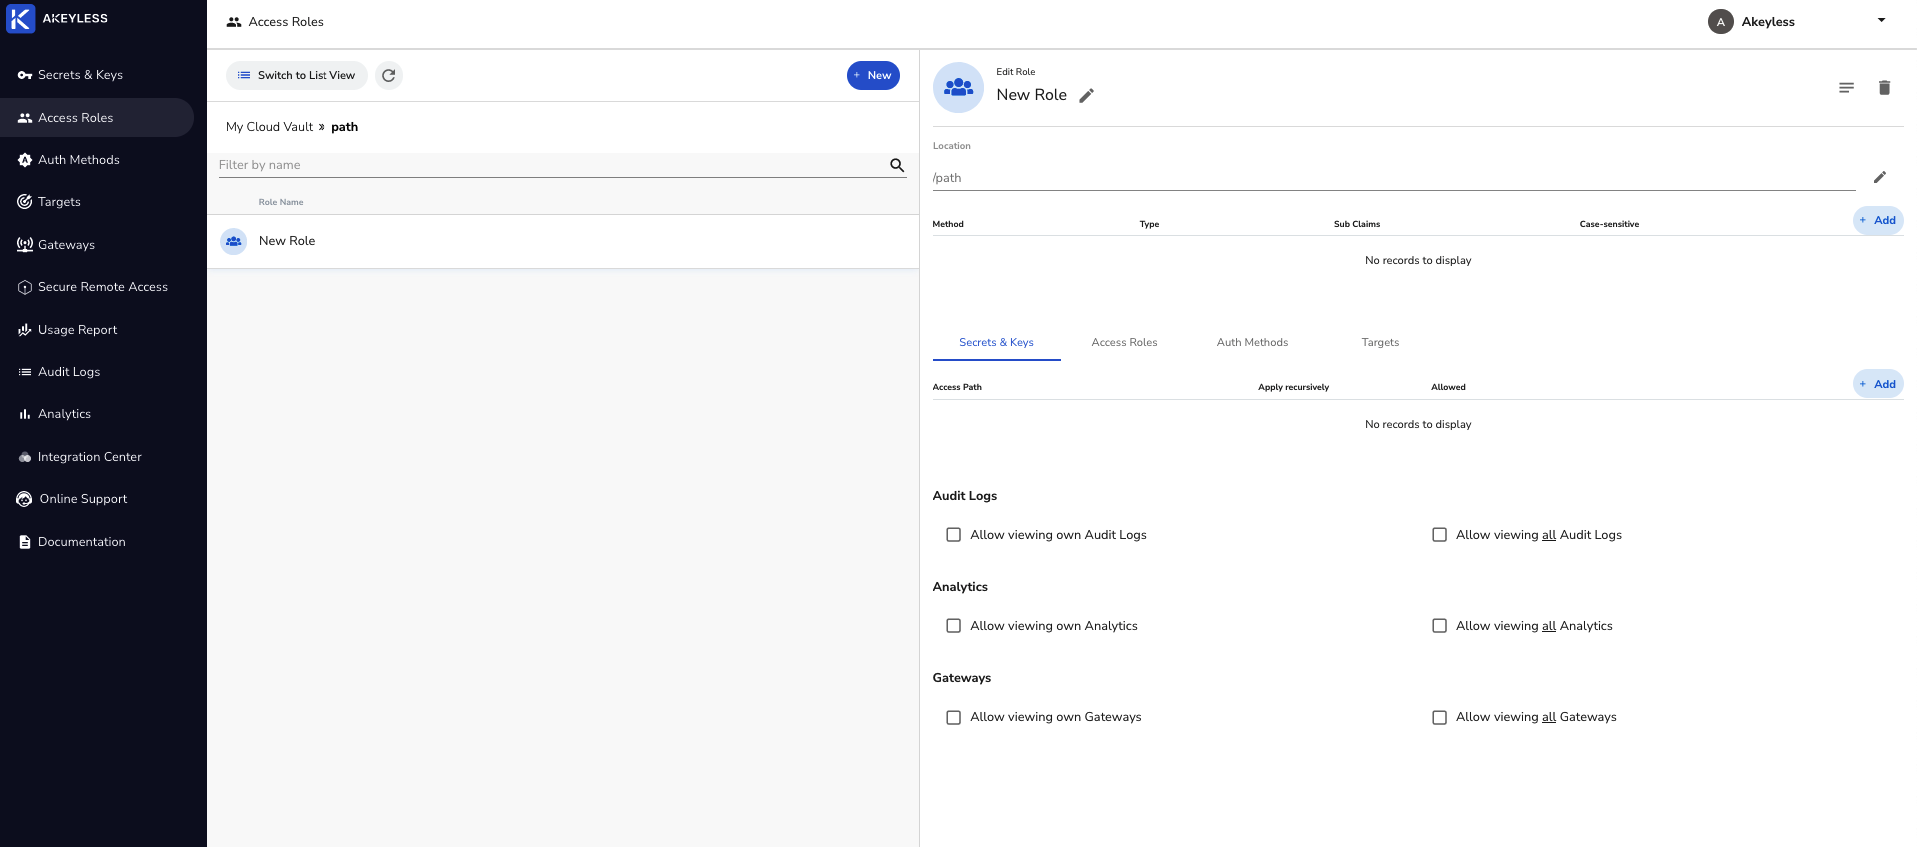Click the large role avatar icon
This screenshot has width=1917, height=847.
coord(958,87)
